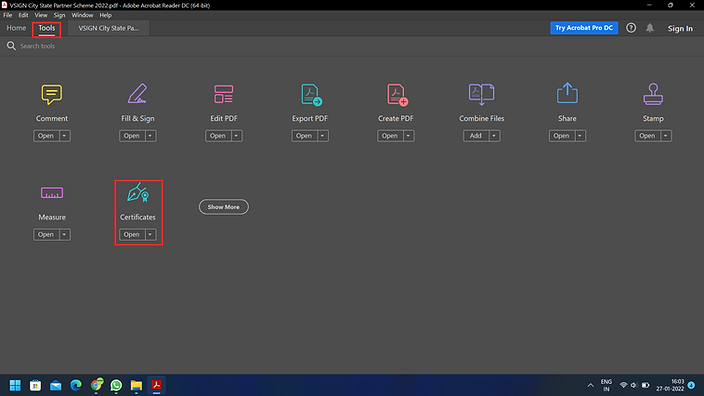The width and height of the screenshot is (704, 396).
Task: Click Try Acrobat Pro DC button
Action: pyautogui.click(x=584, y=28)
